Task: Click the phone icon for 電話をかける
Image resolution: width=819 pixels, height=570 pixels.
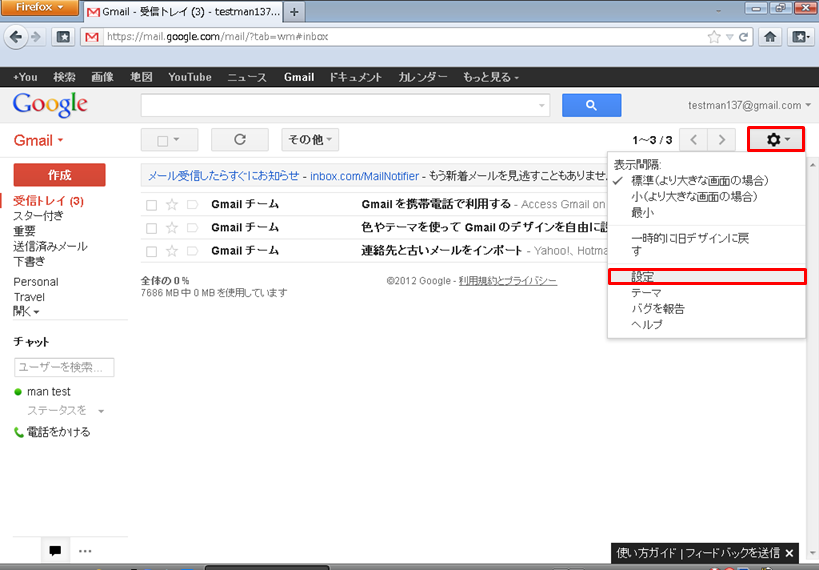Action: (x=18, y=432)
